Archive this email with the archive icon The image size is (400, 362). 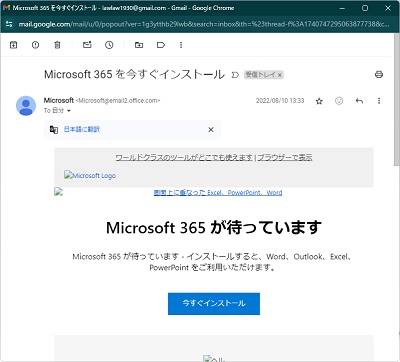(x=14, y=45)
